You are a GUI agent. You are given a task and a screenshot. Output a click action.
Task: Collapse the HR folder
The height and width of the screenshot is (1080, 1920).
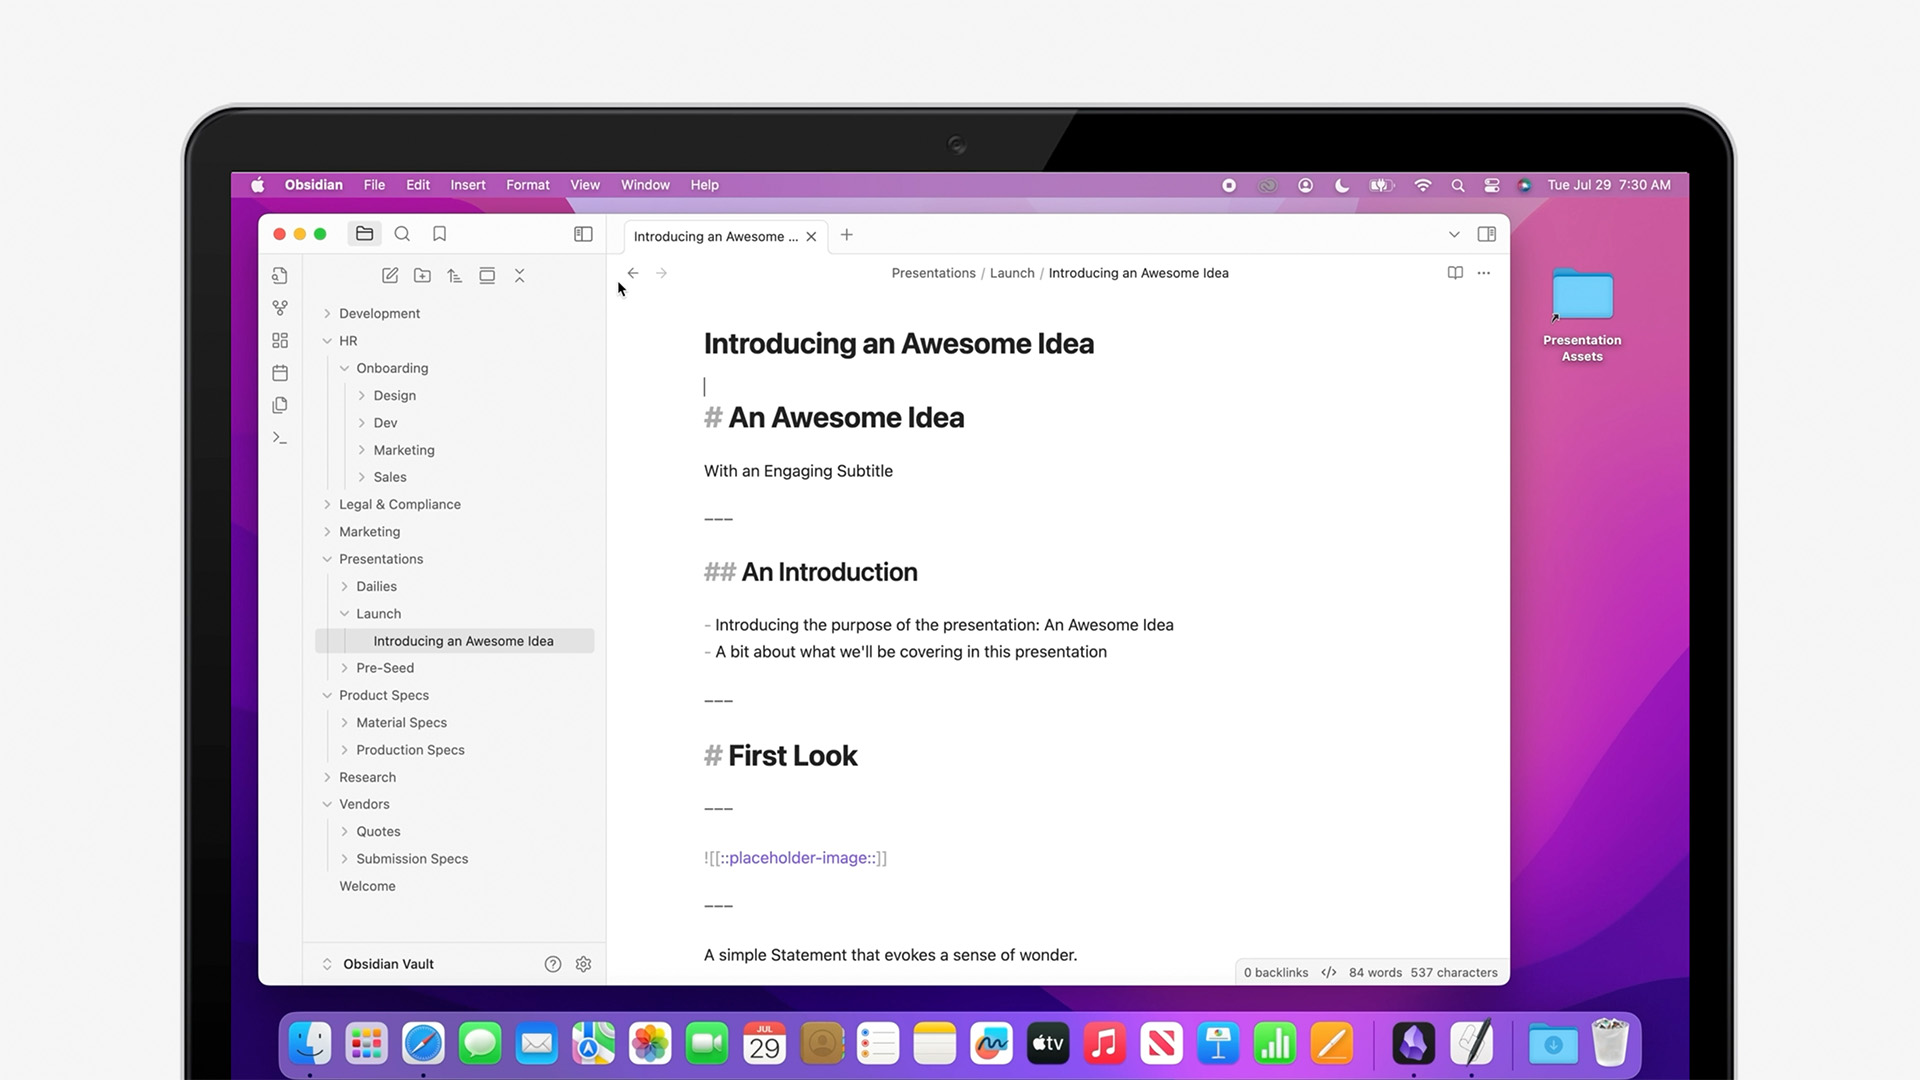pyautogui.click(x=328, y=340)
